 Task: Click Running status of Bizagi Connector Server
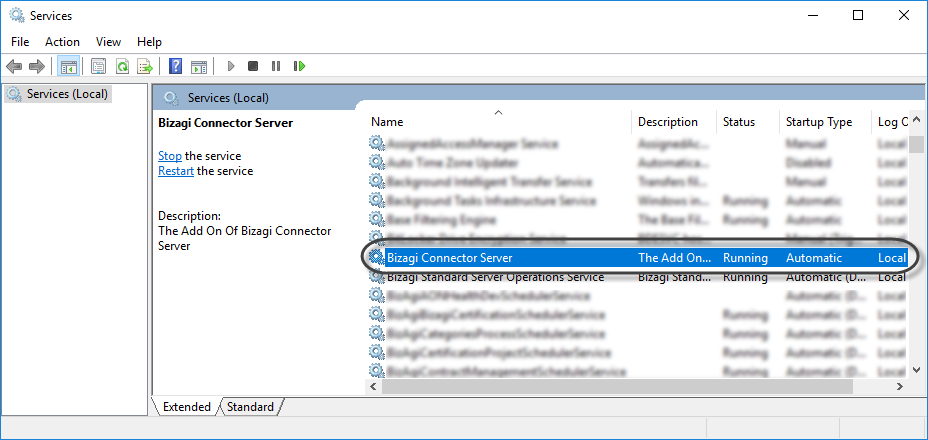click(745, 258)
